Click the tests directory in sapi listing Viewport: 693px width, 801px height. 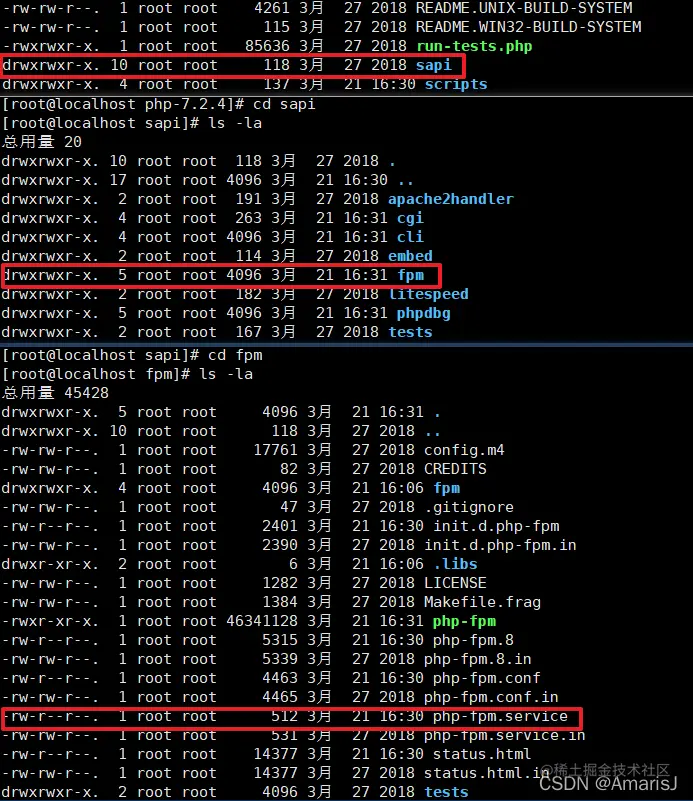pyautogui.click(x=411, y=332)
